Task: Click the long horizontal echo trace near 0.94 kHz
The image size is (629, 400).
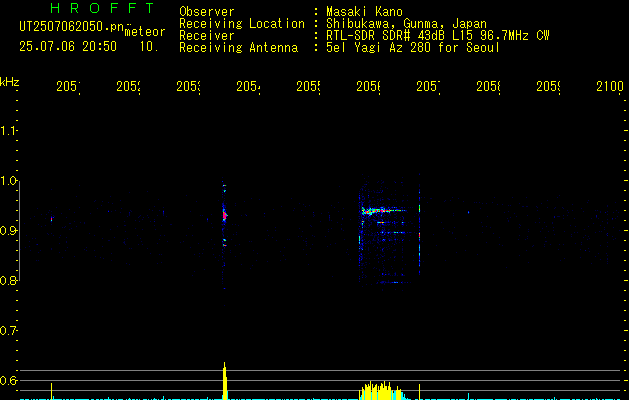Action: (384, 210)
